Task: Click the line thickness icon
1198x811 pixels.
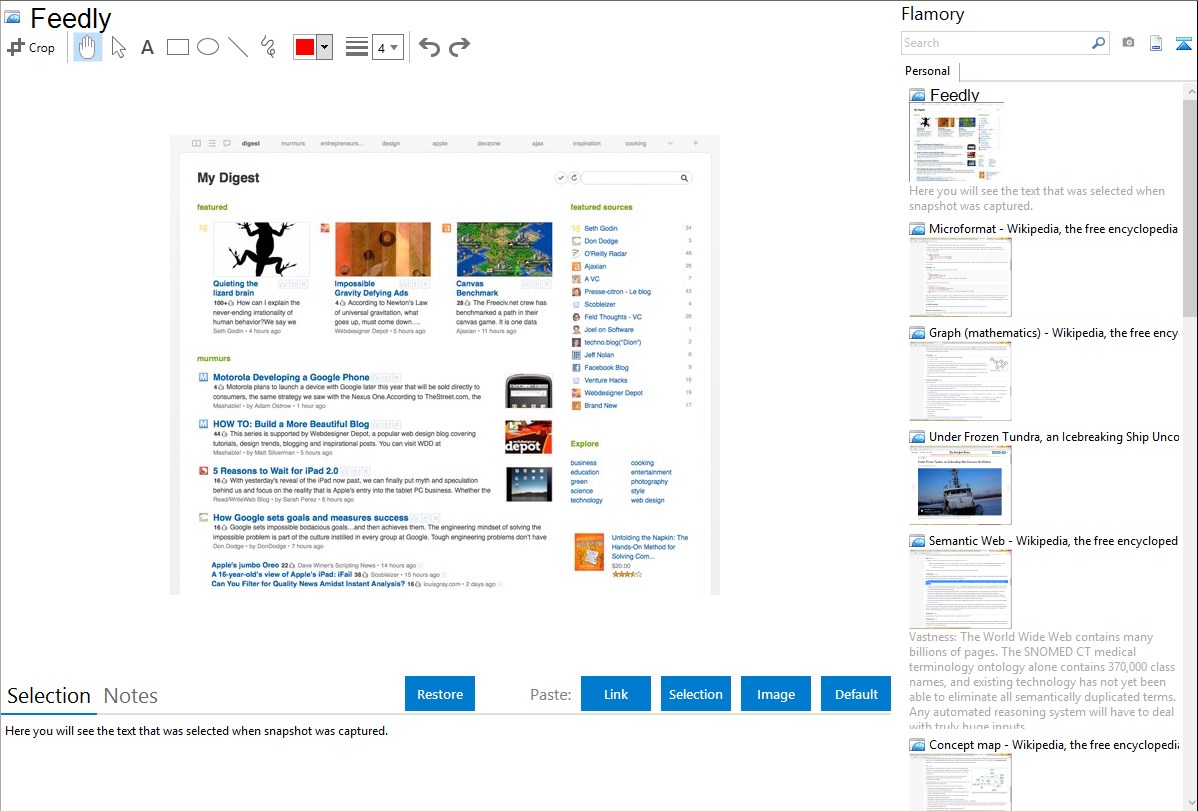Action: [x=357, y=47]
